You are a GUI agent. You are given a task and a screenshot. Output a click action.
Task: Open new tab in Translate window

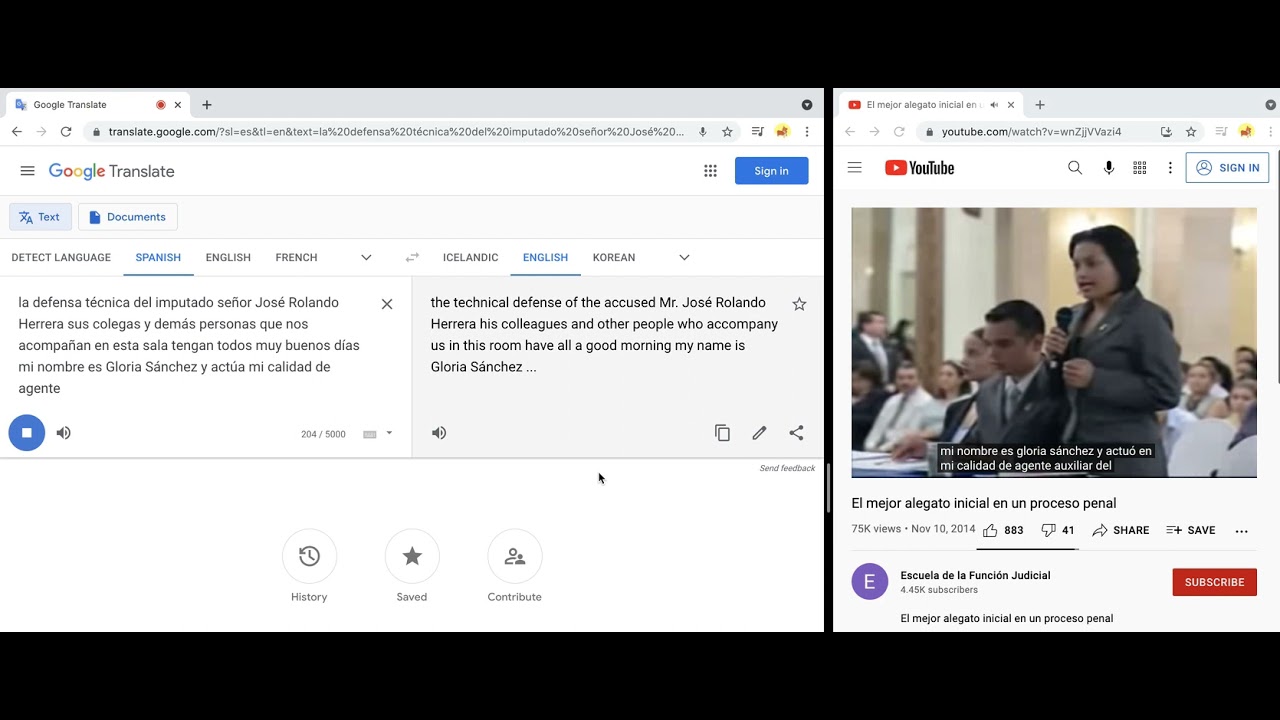(x=207, y=105)
